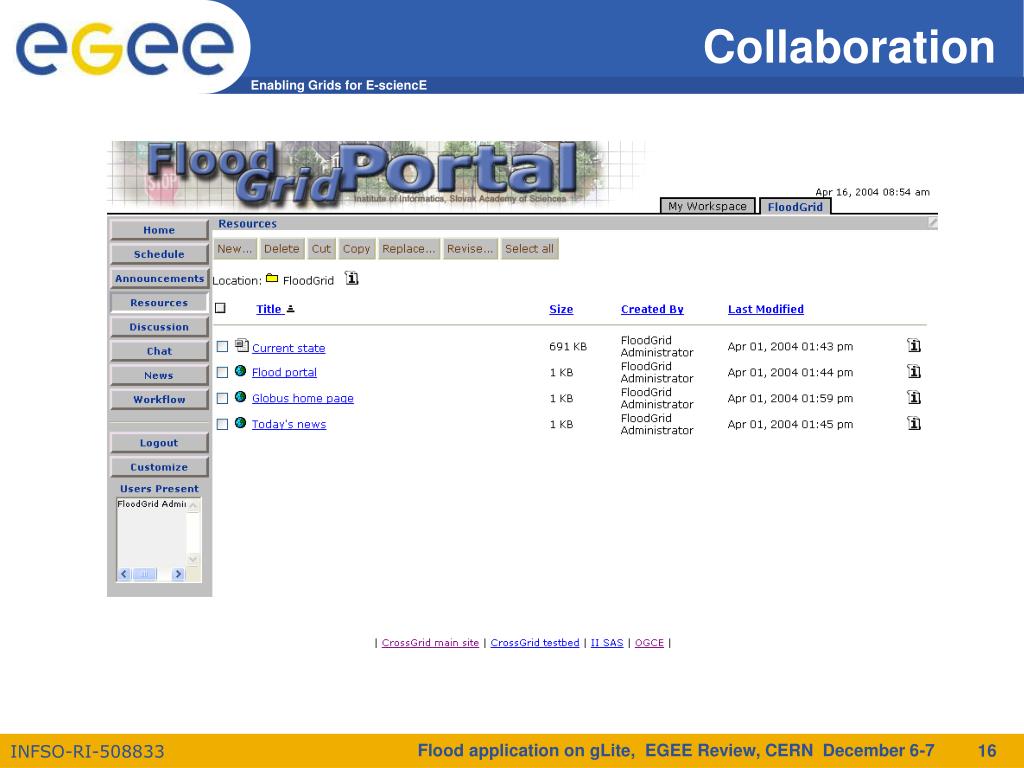The height and width of the screenshot is (768, 1024).
Task: Open Schedule in the sidebar
Action: tap(159, 254)
